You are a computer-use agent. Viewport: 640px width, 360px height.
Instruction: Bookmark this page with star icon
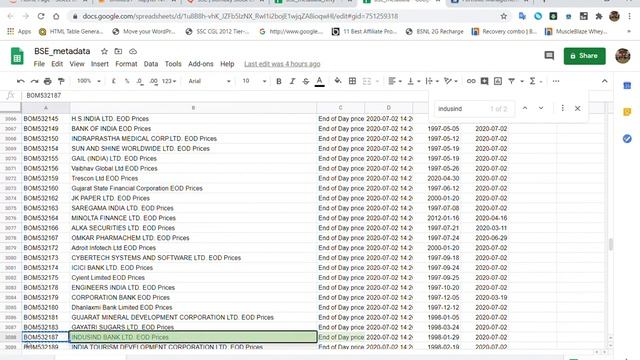(x=504, y=16)
